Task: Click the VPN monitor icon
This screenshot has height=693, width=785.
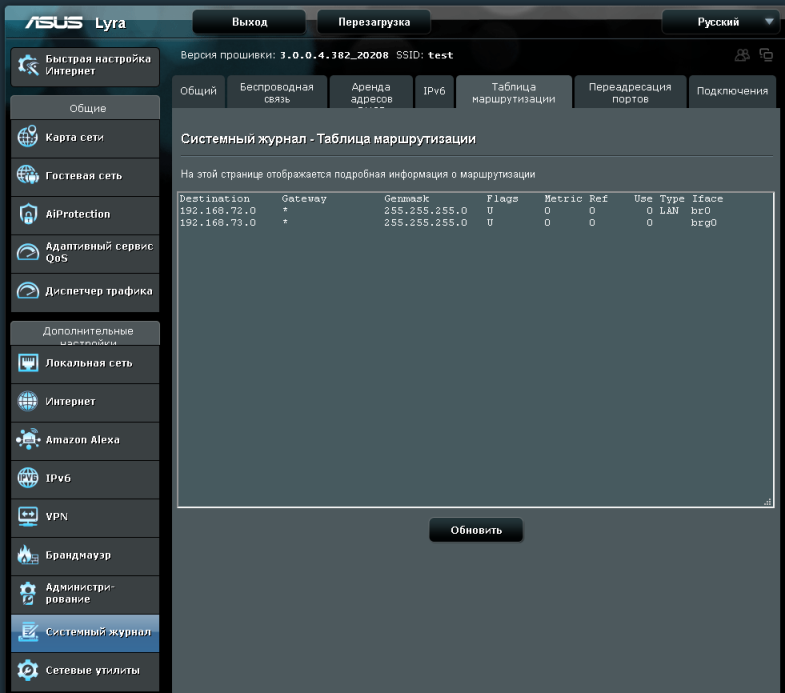Action: (28, 516)
